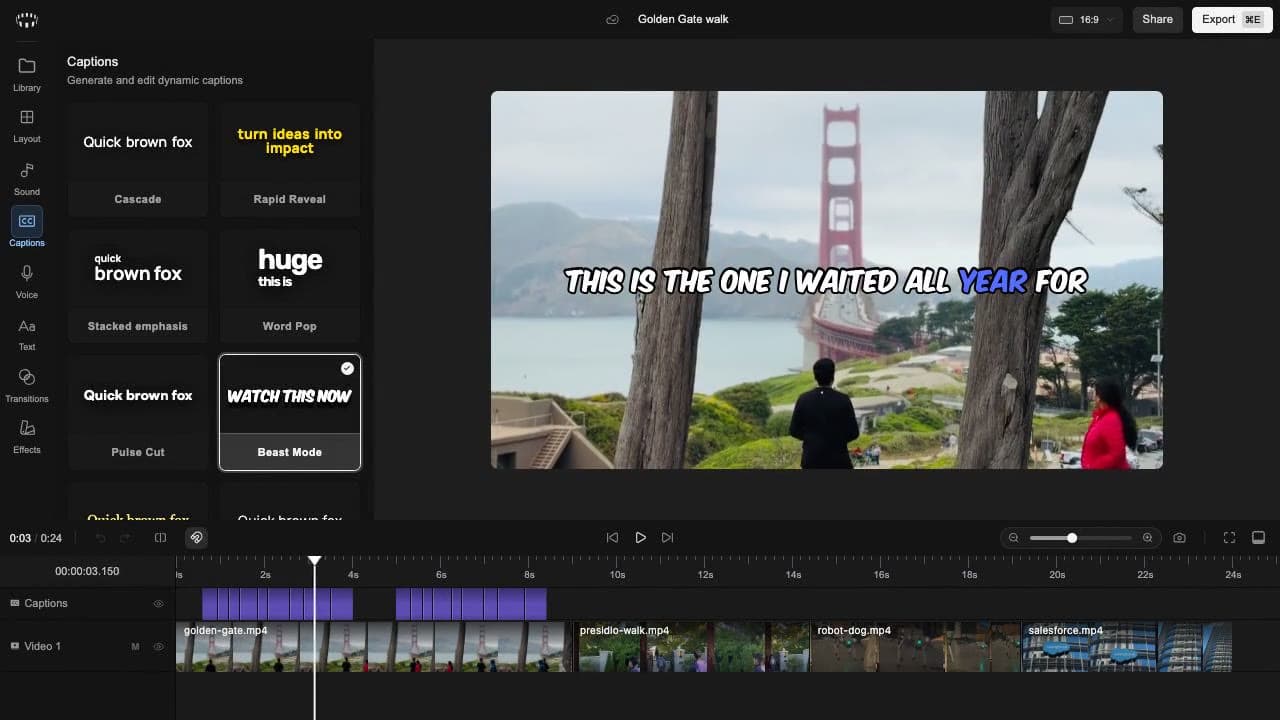Open the 16:9 aspect ratio dropdown
The image size is (1280, 720).
point(1086,20)
